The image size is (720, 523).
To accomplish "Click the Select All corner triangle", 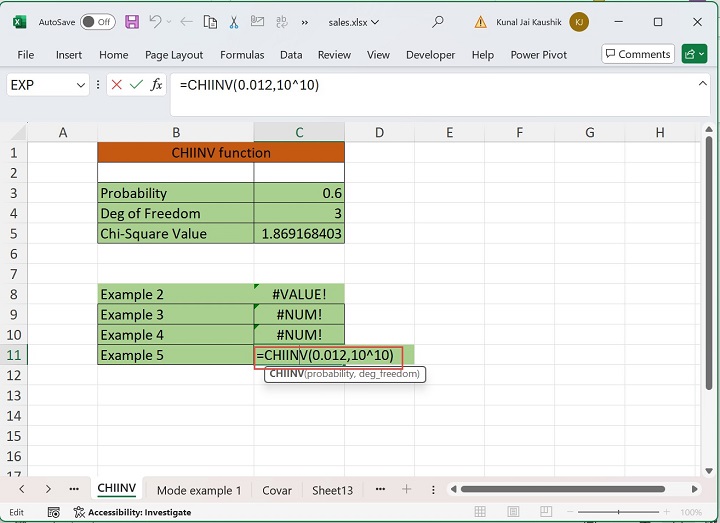I will (x=18, y=133).
